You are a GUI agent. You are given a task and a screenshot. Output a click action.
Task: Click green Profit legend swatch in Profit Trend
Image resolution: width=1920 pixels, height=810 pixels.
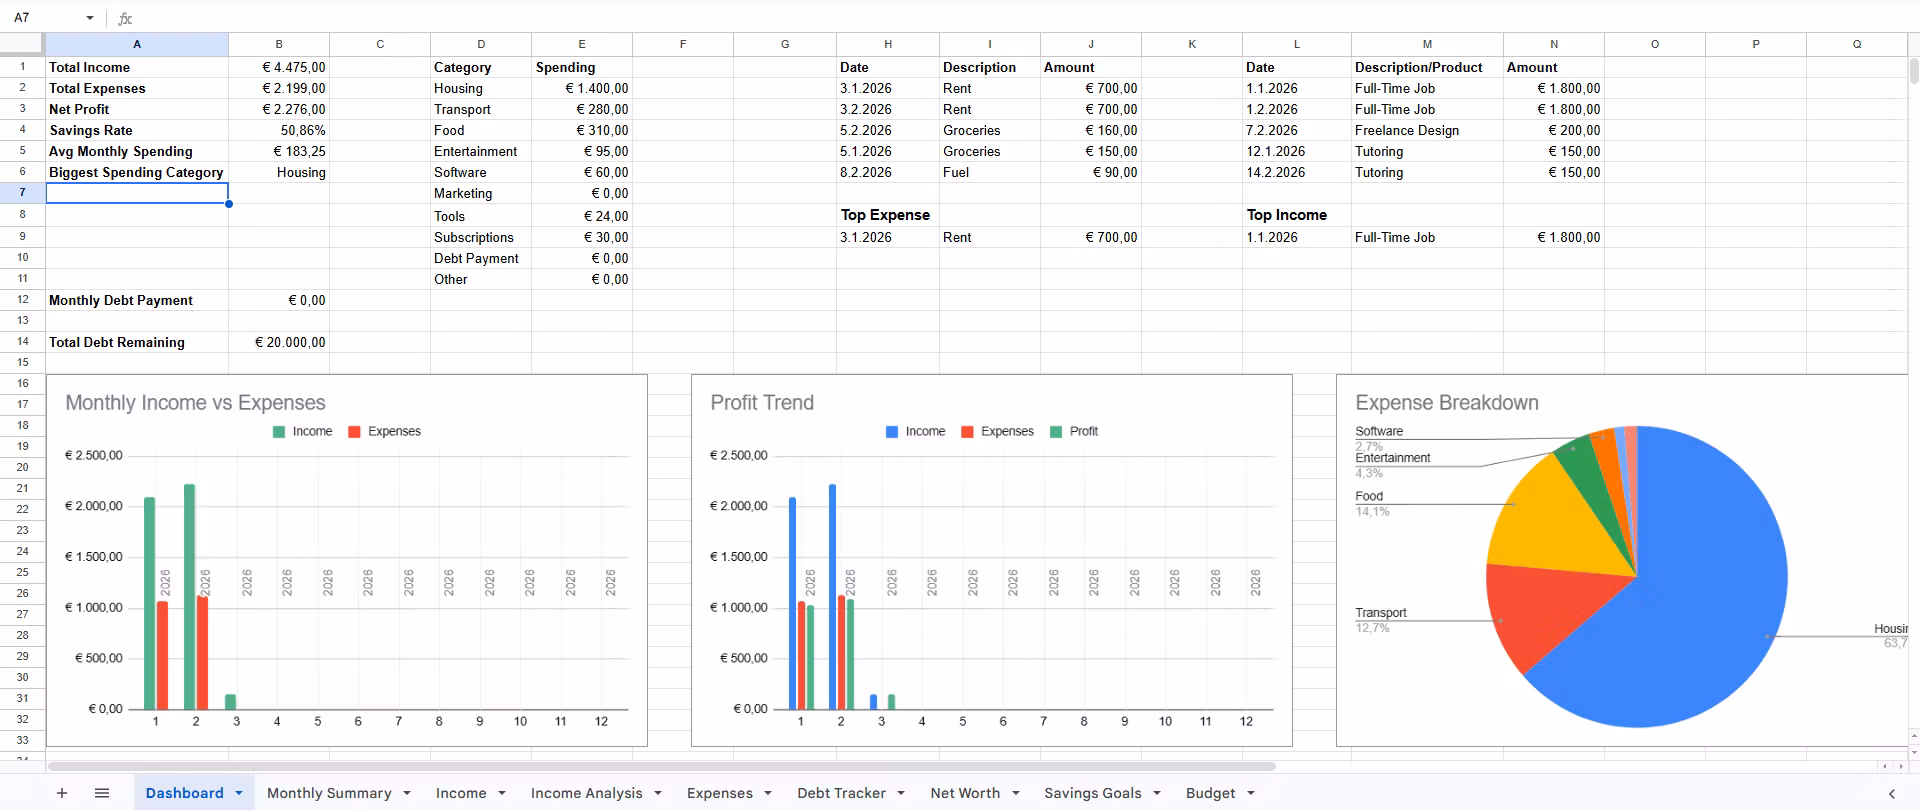(x=1056, y=432)
